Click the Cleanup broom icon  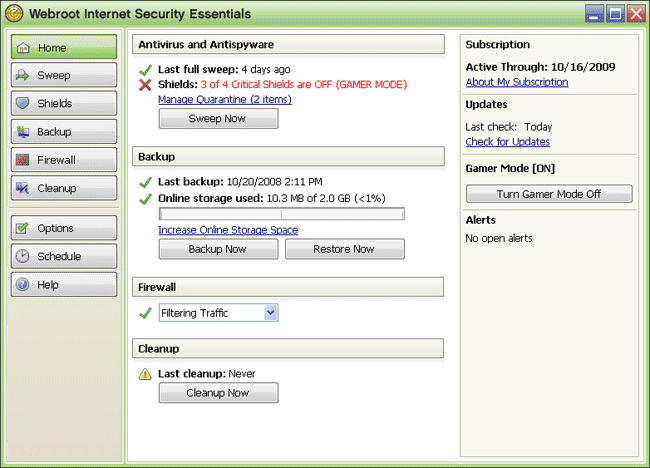point(22,188)
